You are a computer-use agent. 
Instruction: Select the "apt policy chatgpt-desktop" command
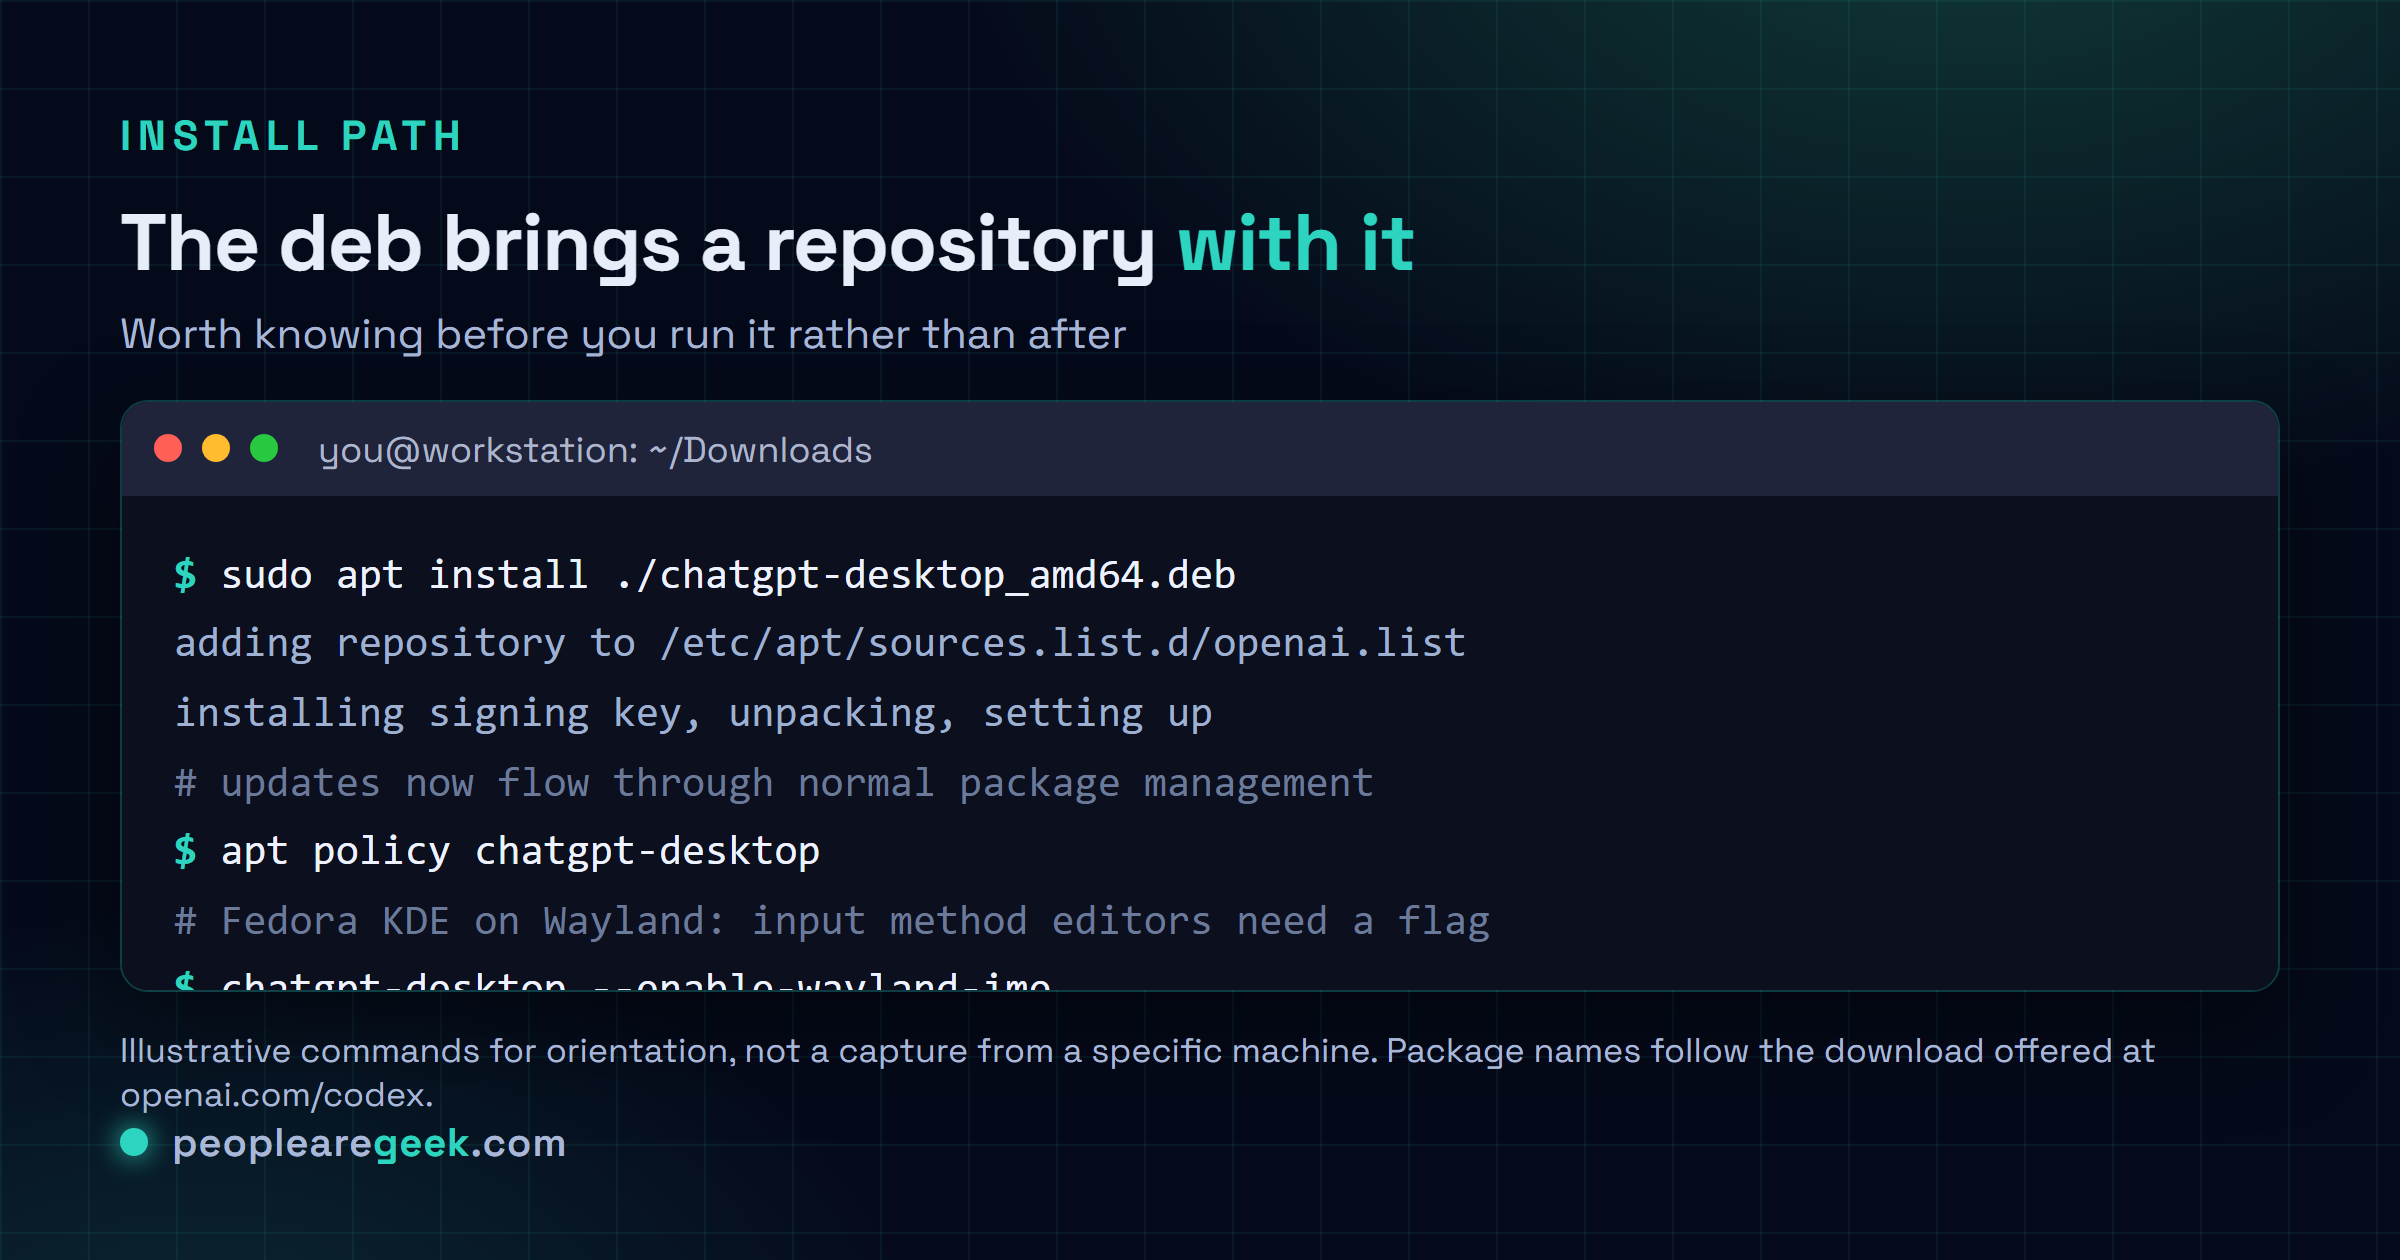[497, 851]
